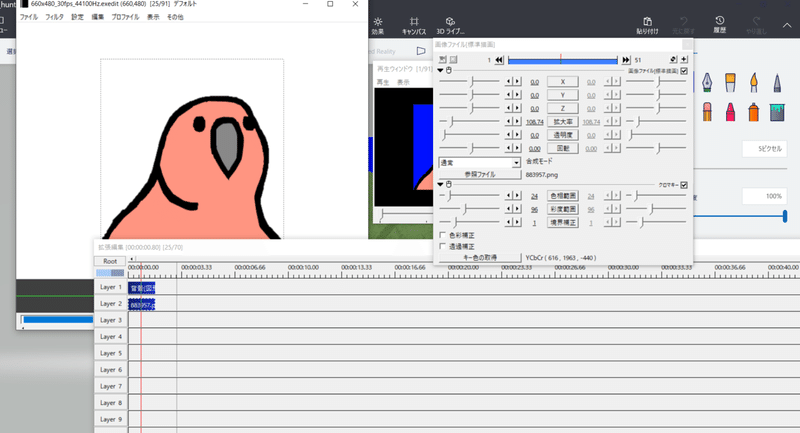Select the fill bucket in Paint 3D

[x=777, y=112]
